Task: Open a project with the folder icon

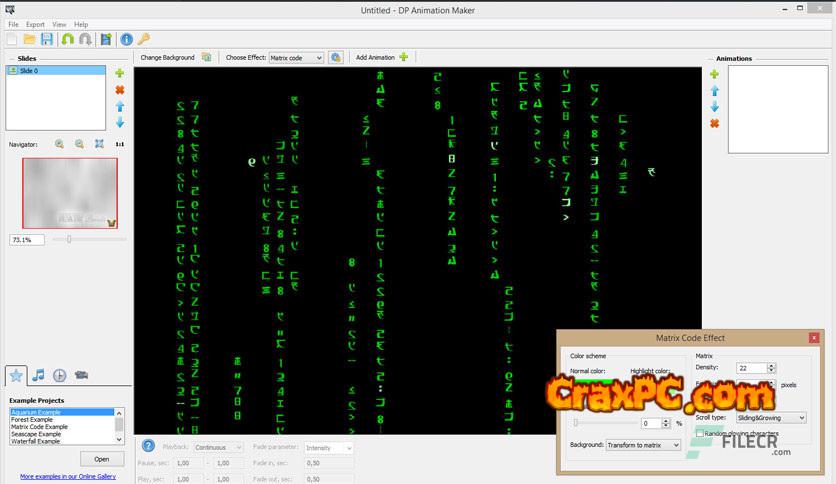Action: [x=29, y=39]
